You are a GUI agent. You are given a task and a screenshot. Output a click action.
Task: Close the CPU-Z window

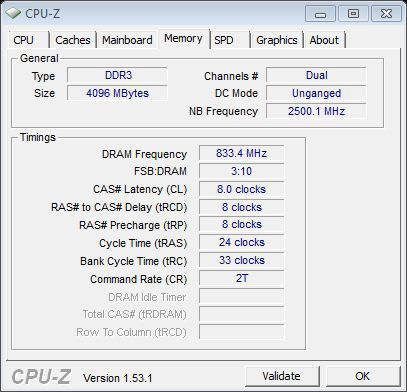point(386,14)
